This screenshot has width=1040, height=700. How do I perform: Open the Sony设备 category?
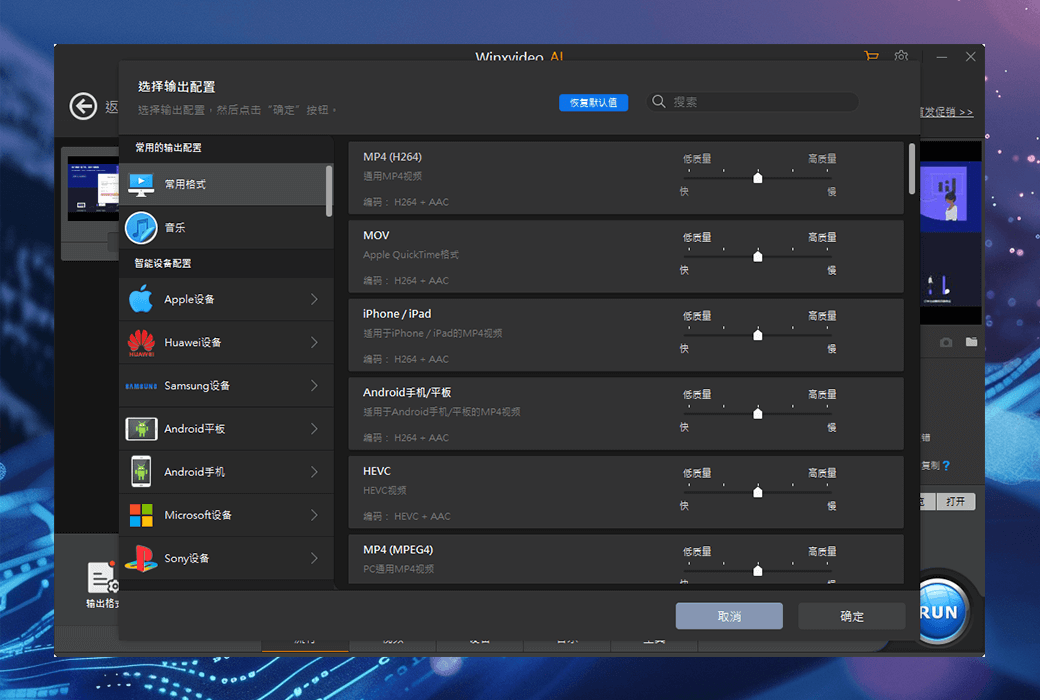(x=226, y=558)
